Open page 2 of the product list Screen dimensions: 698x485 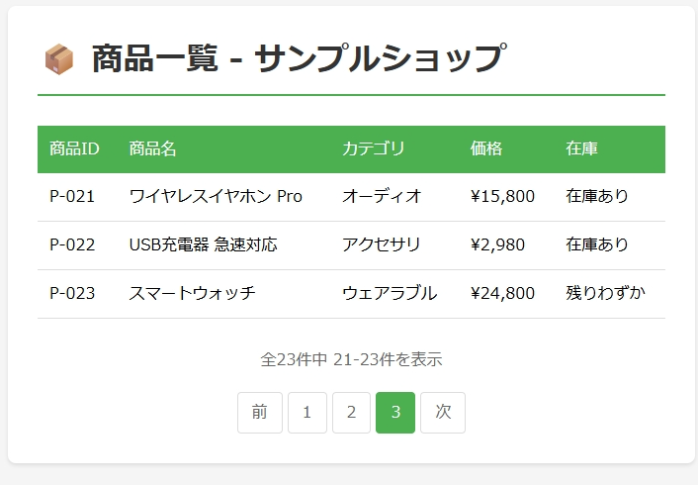[x=351, y=412]
